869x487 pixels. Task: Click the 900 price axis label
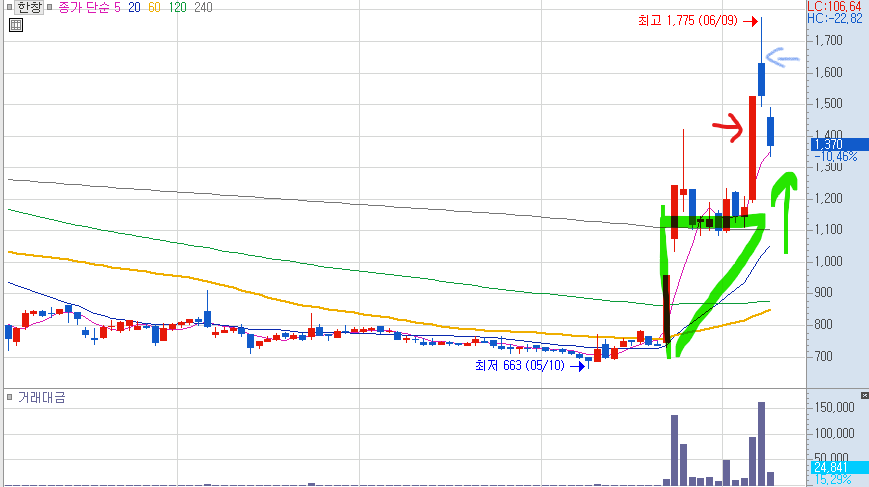[x=824, y=293]
